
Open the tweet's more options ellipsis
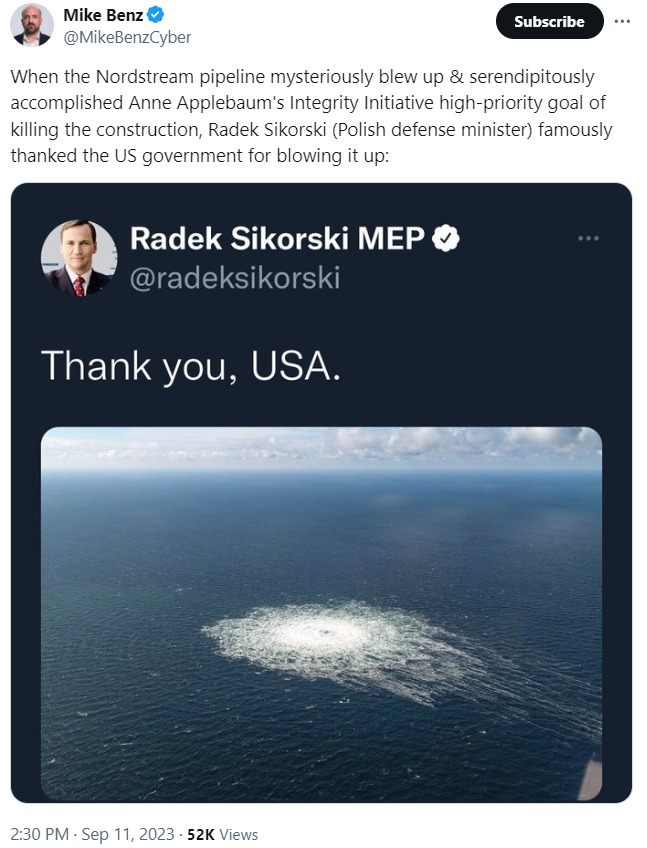[x=622, y=21]
